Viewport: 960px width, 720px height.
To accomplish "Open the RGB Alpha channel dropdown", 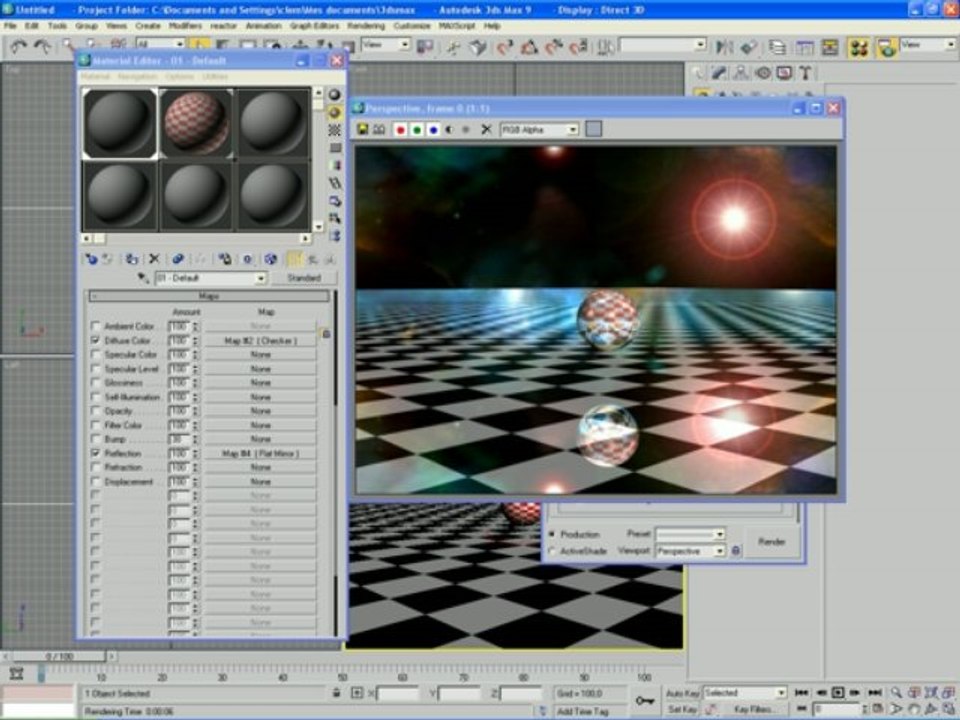I will 539,130.
